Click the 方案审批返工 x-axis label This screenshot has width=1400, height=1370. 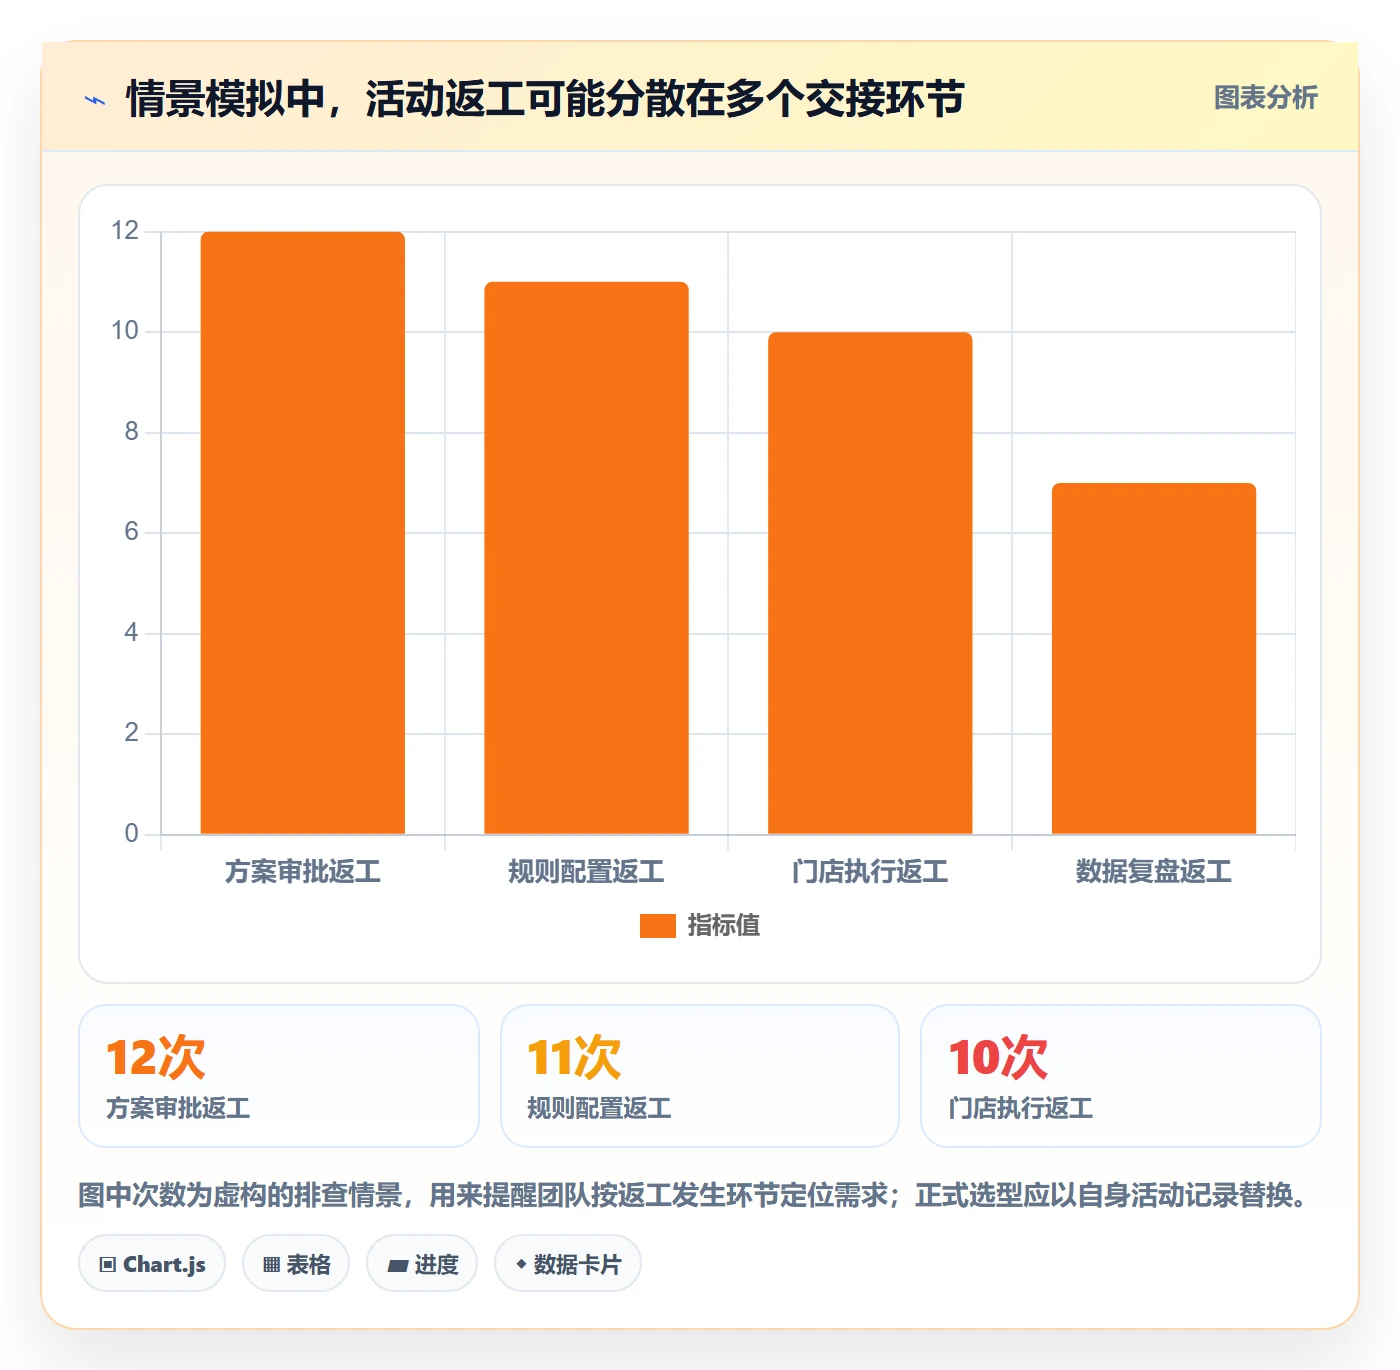pos(303,872)
